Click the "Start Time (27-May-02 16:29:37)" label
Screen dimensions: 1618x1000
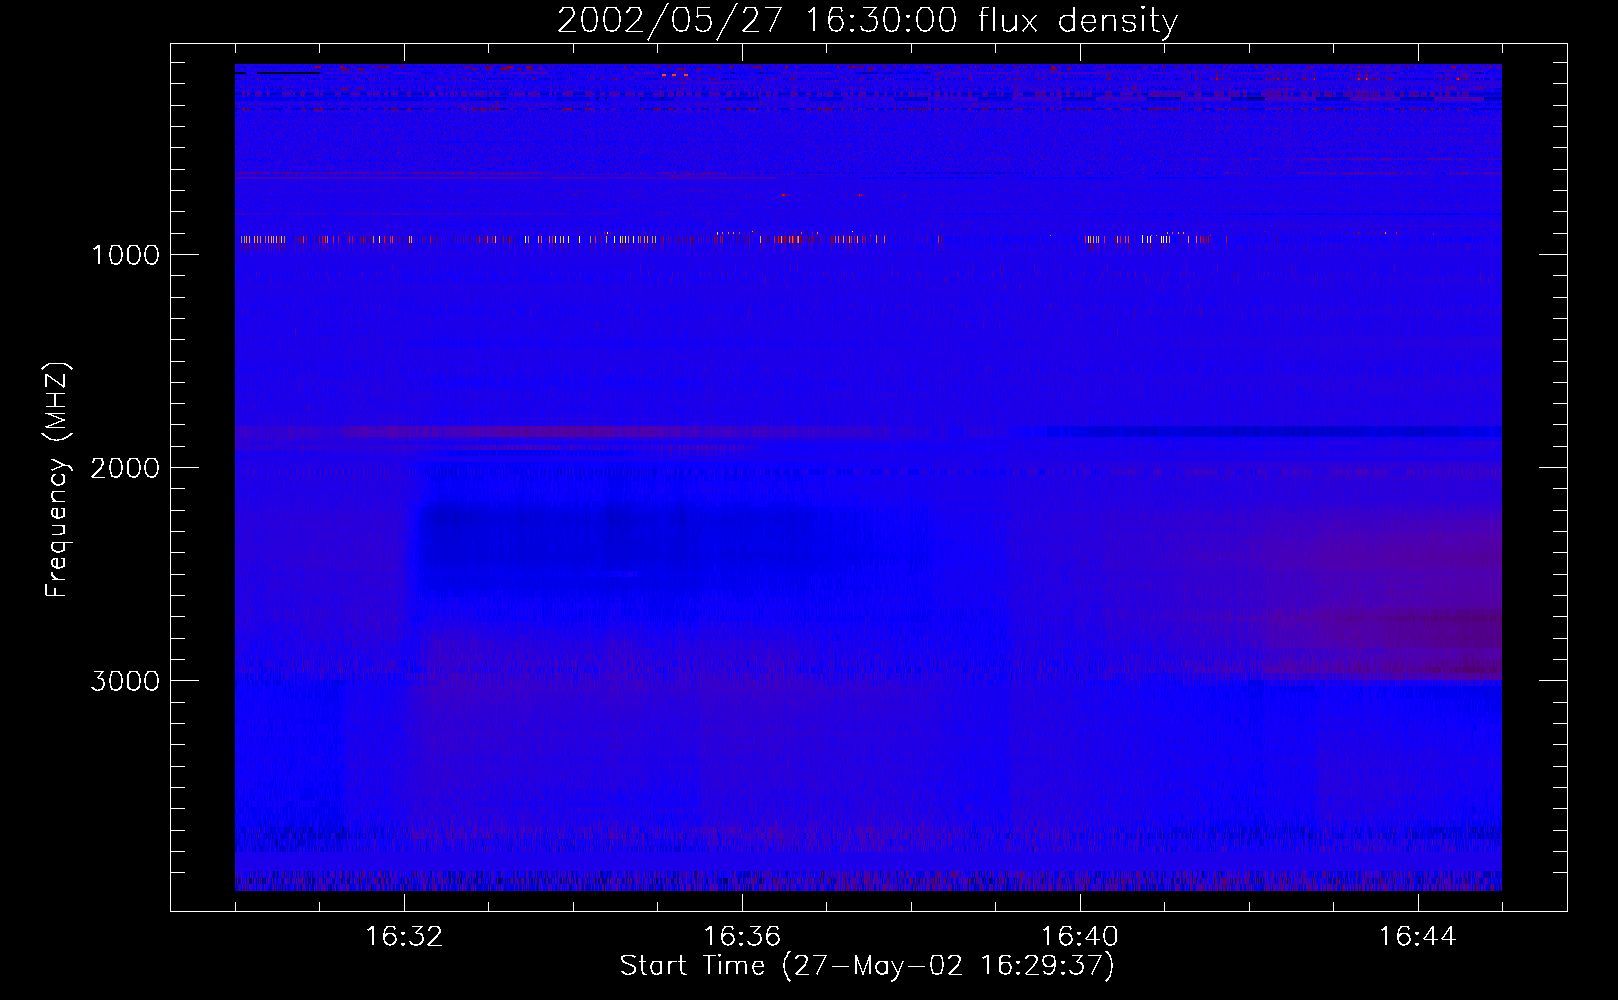tap(867, 966)
